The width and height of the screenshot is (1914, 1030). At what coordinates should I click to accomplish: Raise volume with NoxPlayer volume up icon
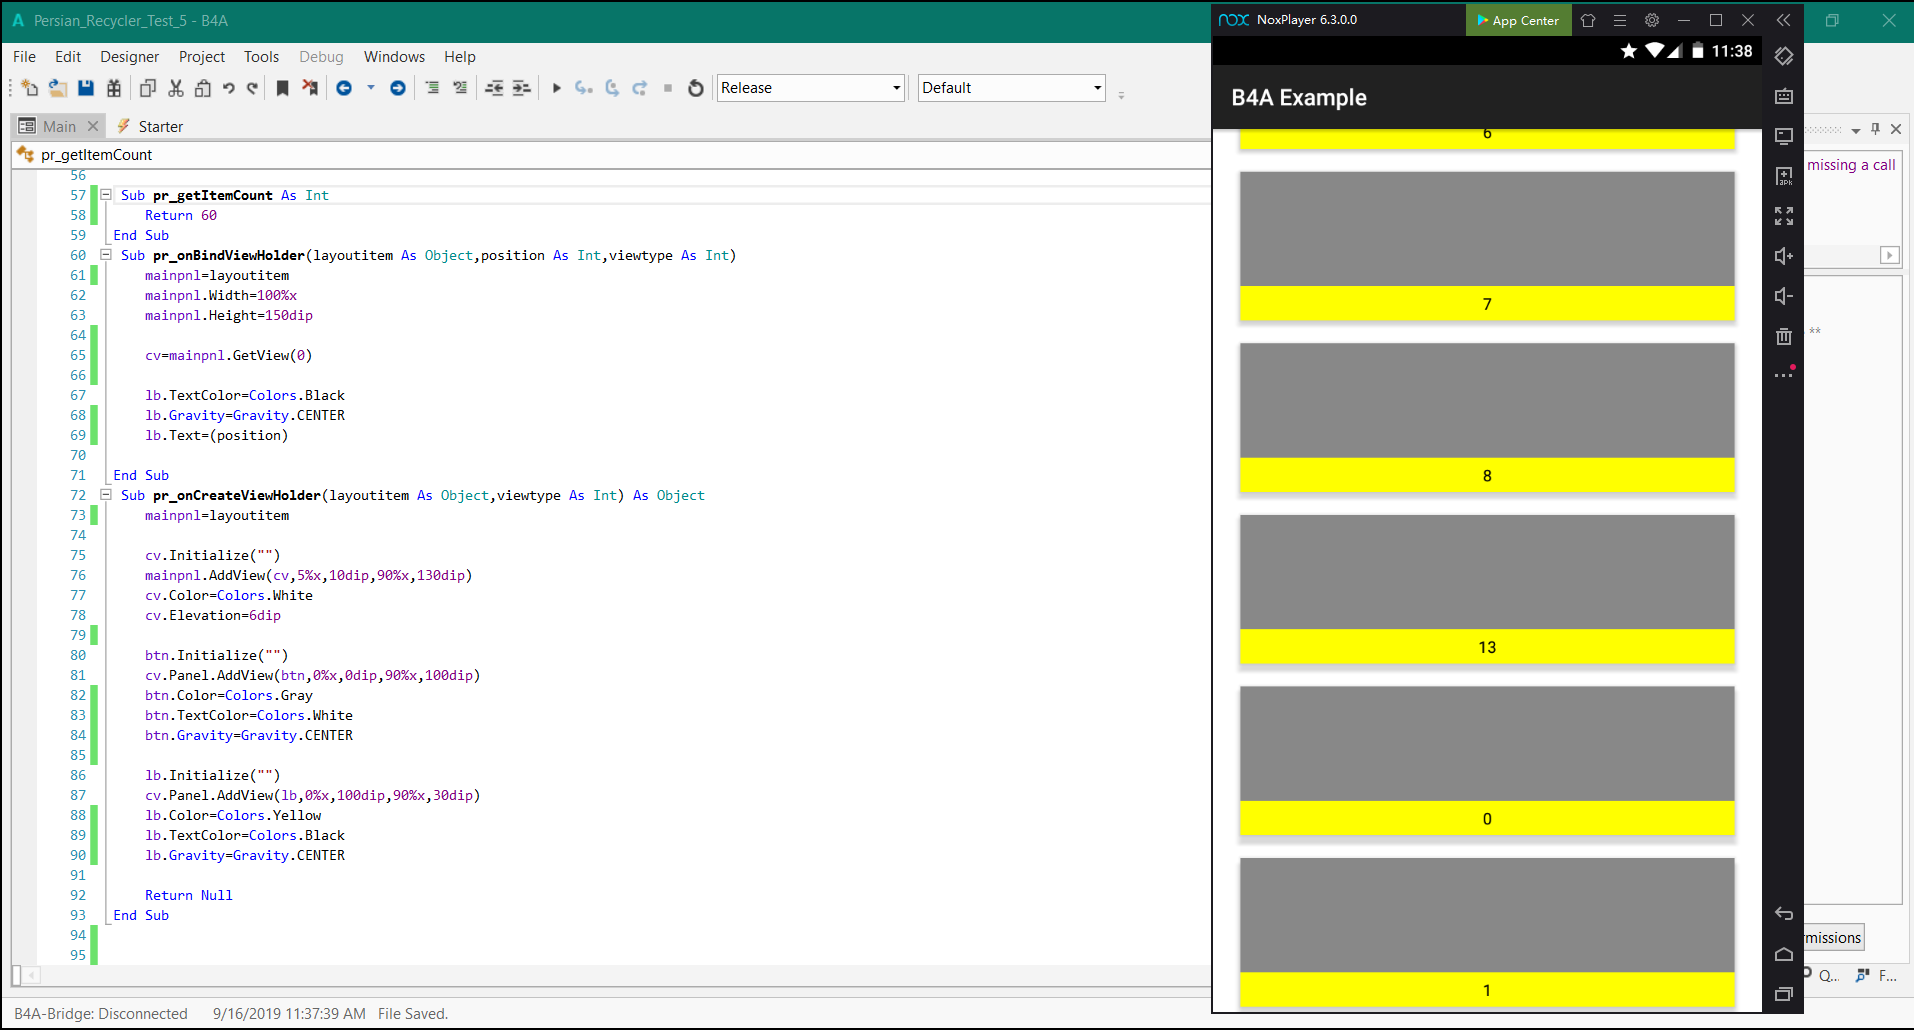tap(1784, 256)
